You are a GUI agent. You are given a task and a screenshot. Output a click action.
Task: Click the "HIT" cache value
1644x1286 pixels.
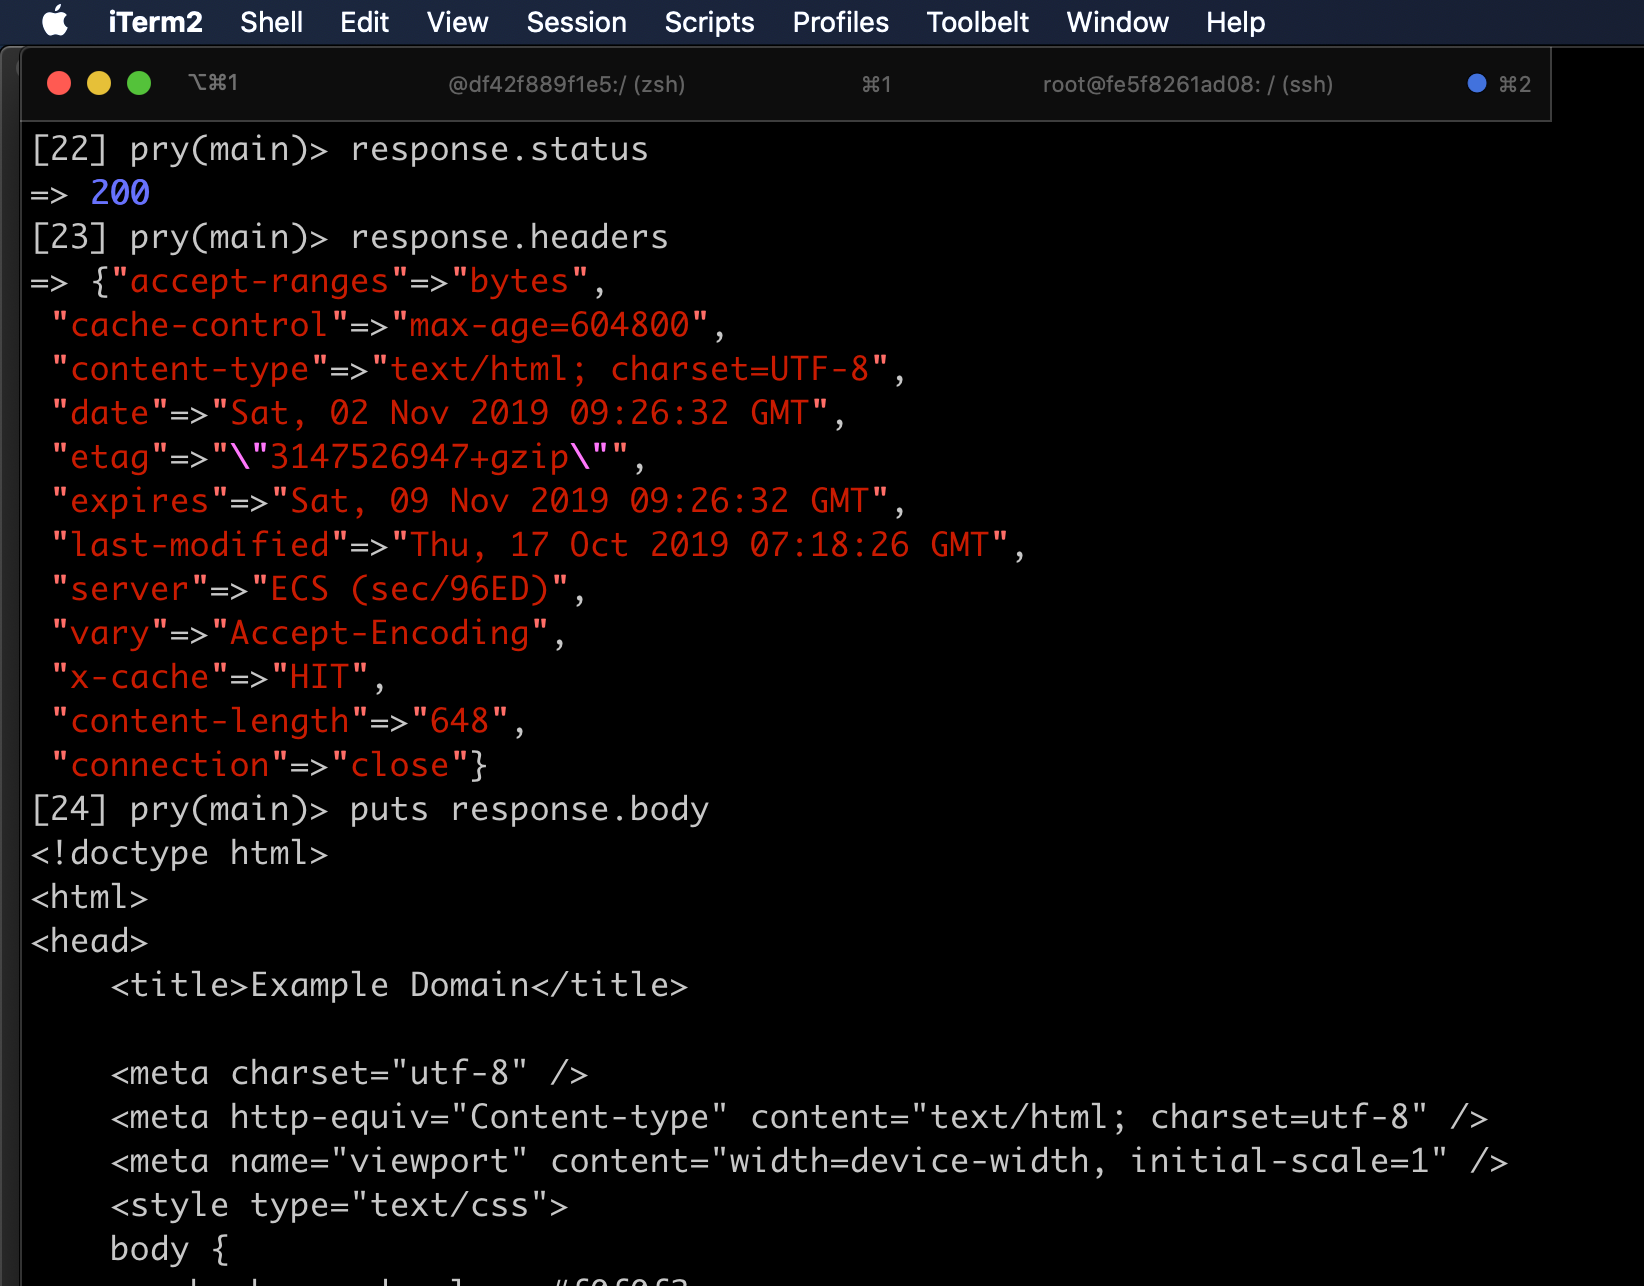(x=320, y=677)
